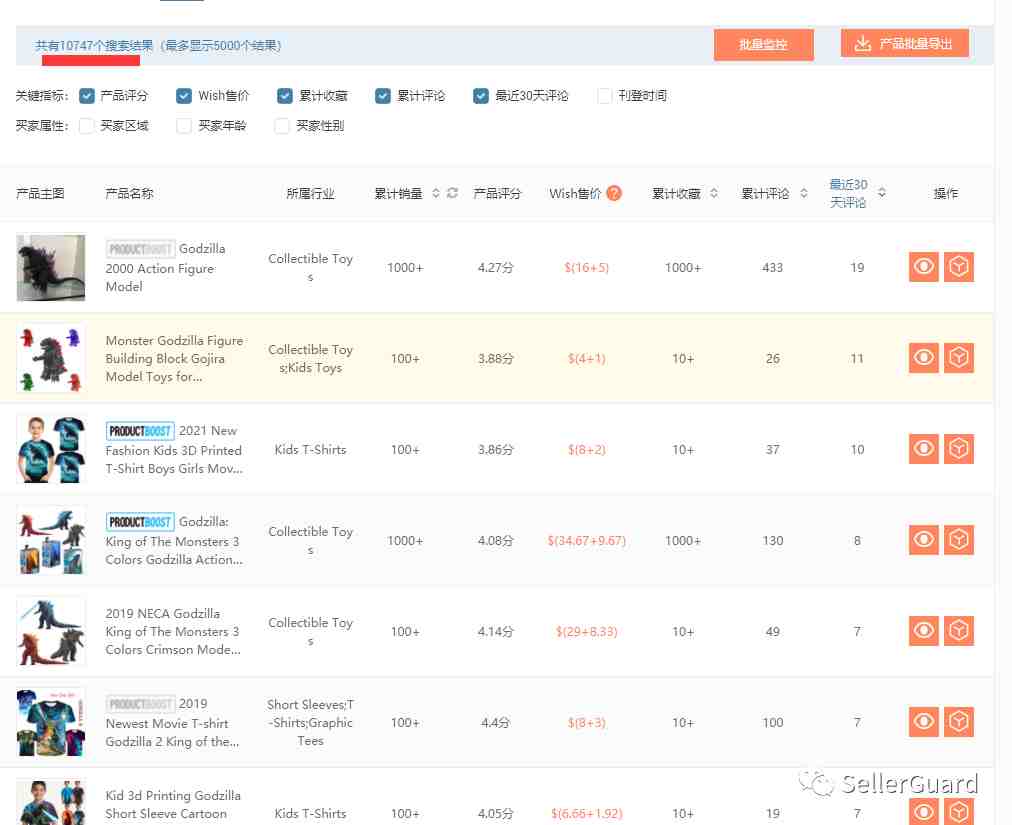1012x825 pixels.
Task: Uncheck the Wish售价 checkbox
Action: [184, 96]
